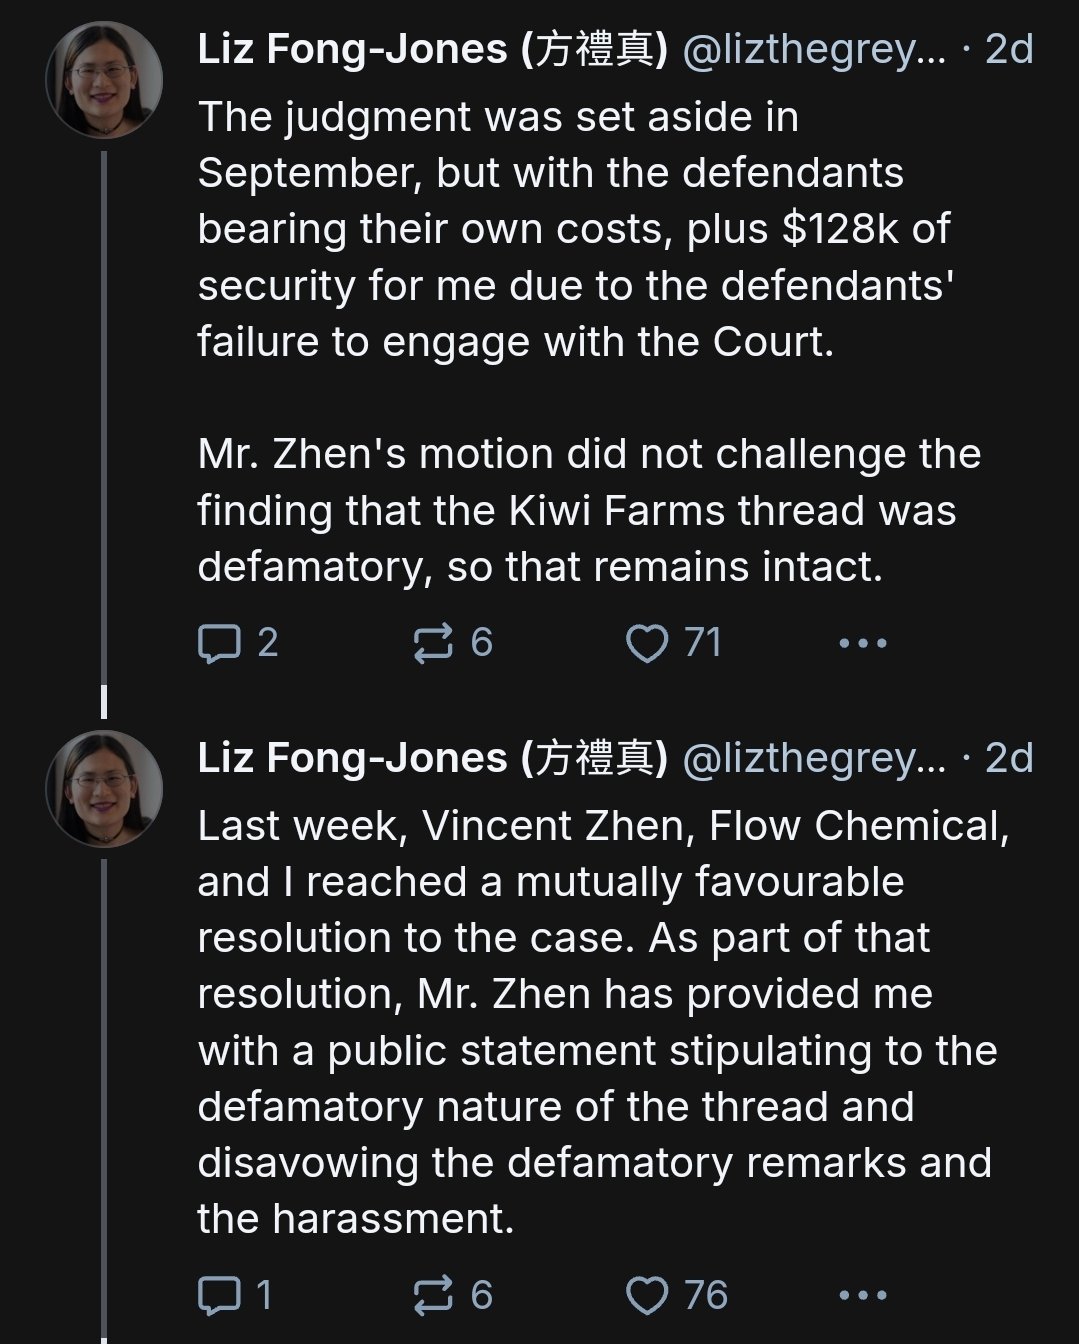Viewport: 1079px width, 1344px height.
Task: Repost the post about the judgment set aside
Action: [433, 643]
